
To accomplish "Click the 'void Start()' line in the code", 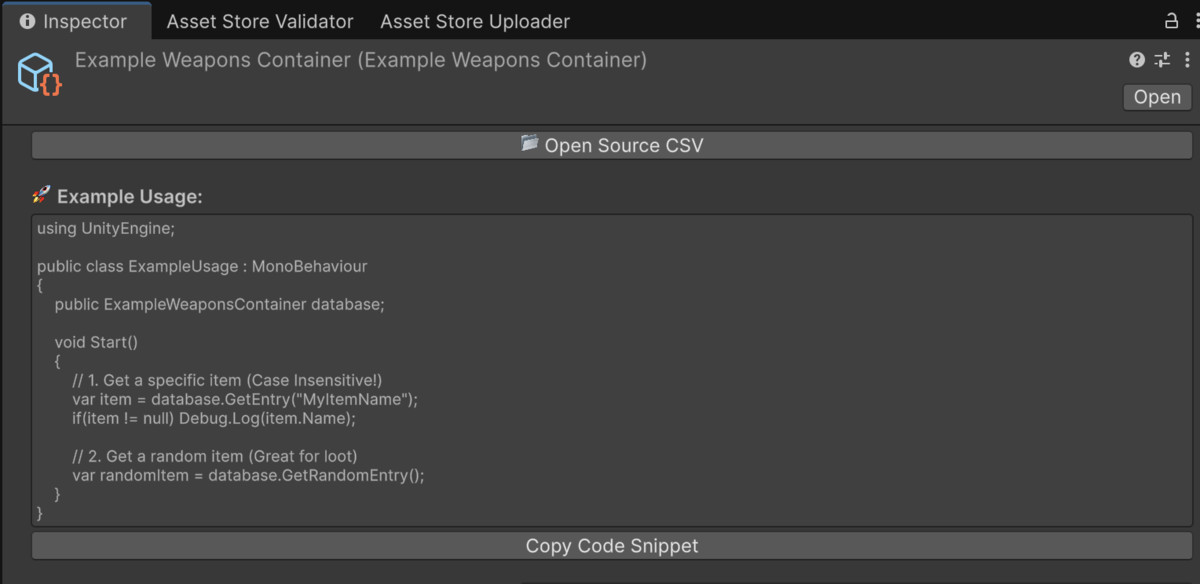I will click(96, 342).
